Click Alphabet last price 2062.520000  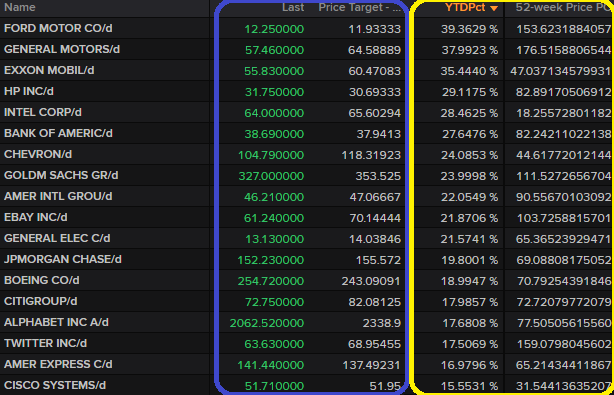[x=267, y=323]
